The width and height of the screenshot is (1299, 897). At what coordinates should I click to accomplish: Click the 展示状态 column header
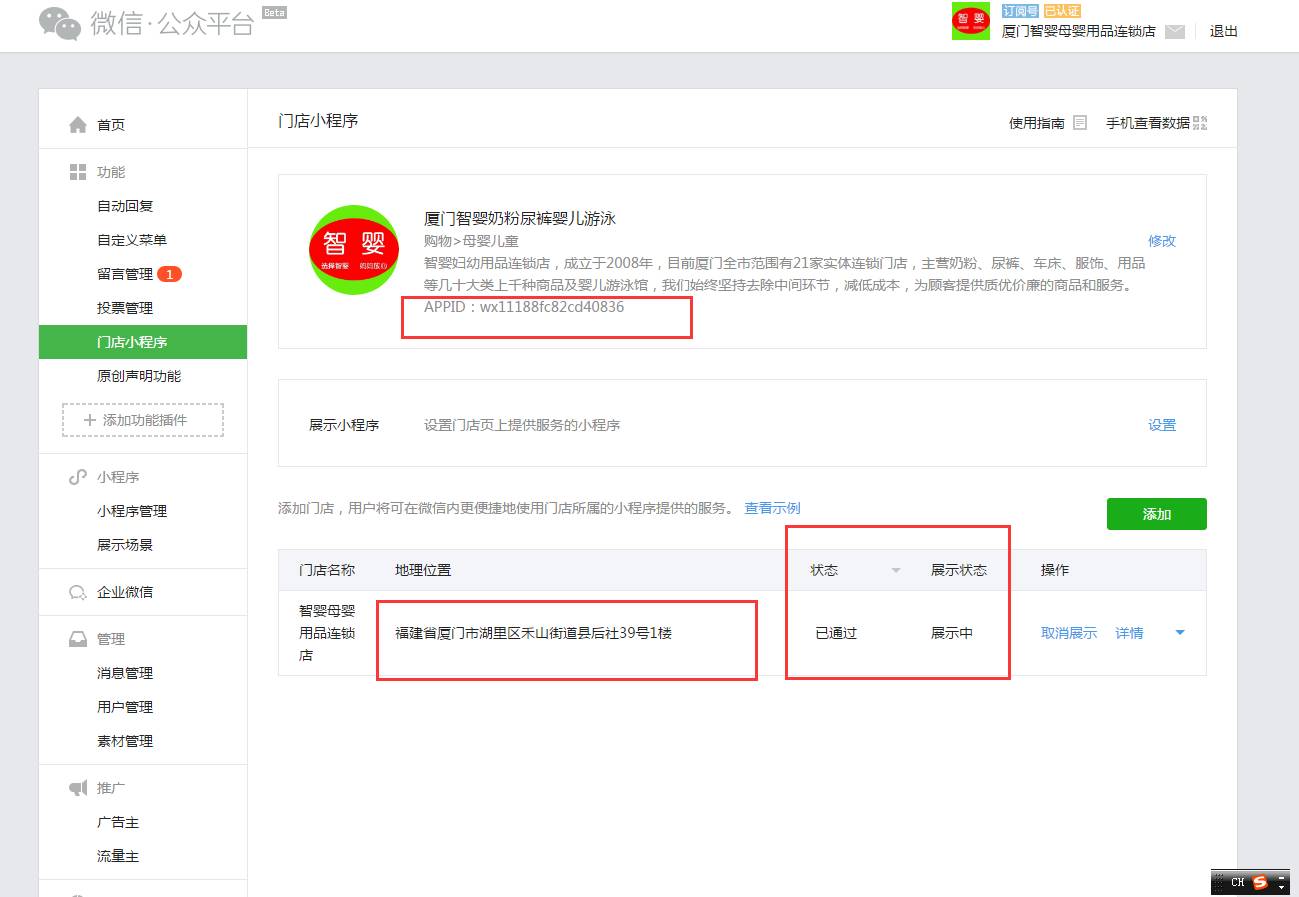(x=959, y=570)
